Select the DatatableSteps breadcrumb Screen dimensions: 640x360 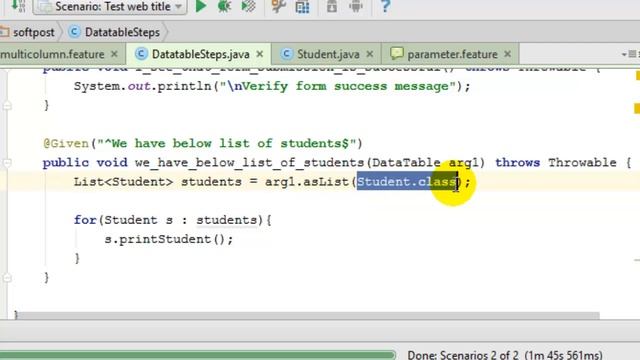115,32
